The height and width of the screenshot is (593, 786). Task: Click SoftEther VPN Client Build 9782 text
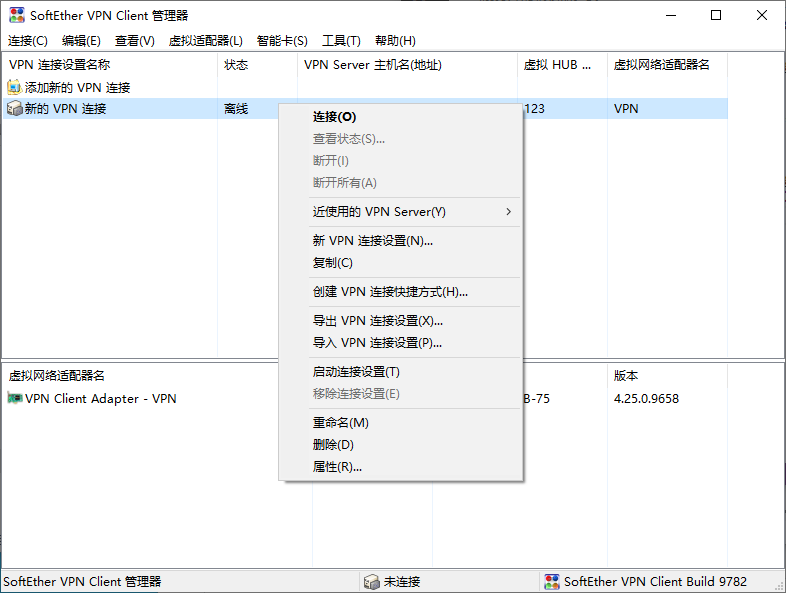(x=655, y=581)
